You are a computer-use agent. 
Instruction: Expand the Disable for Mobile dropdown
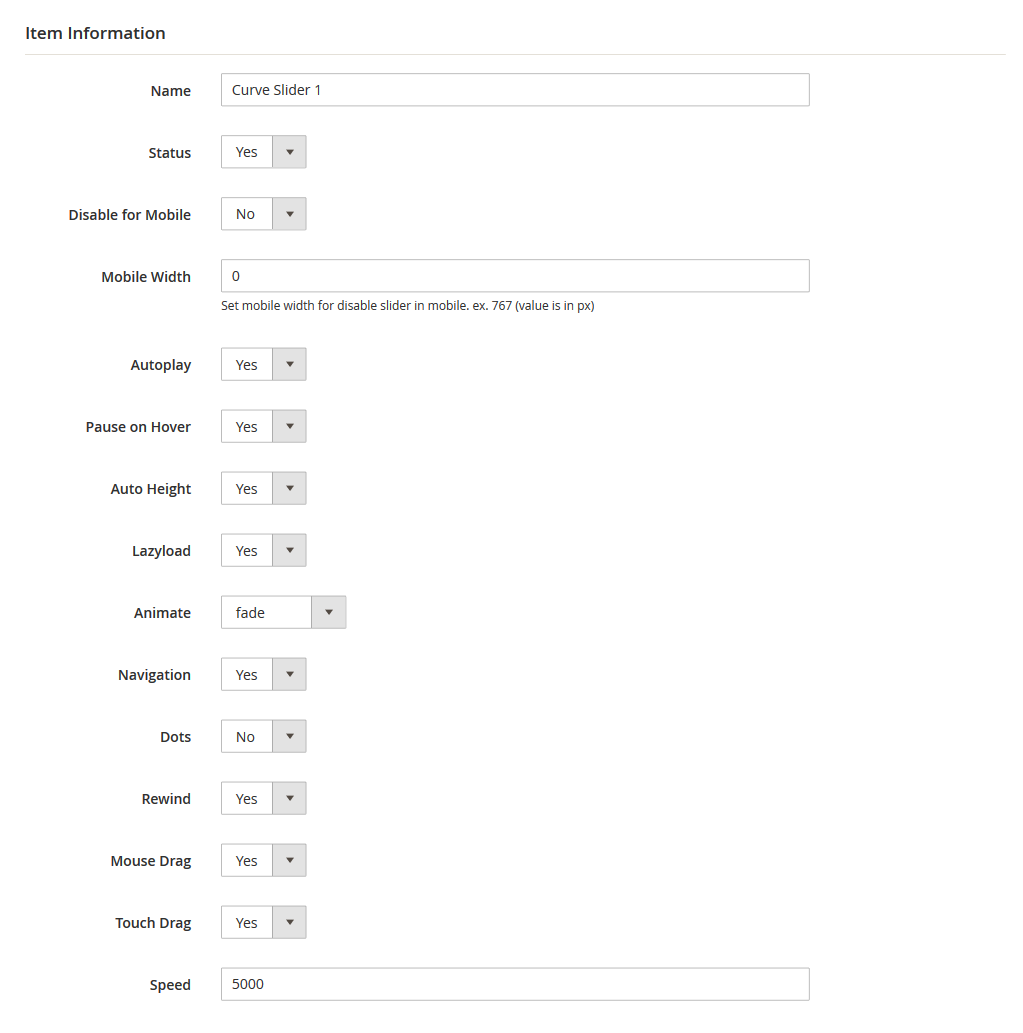click(x=263, y=214)
